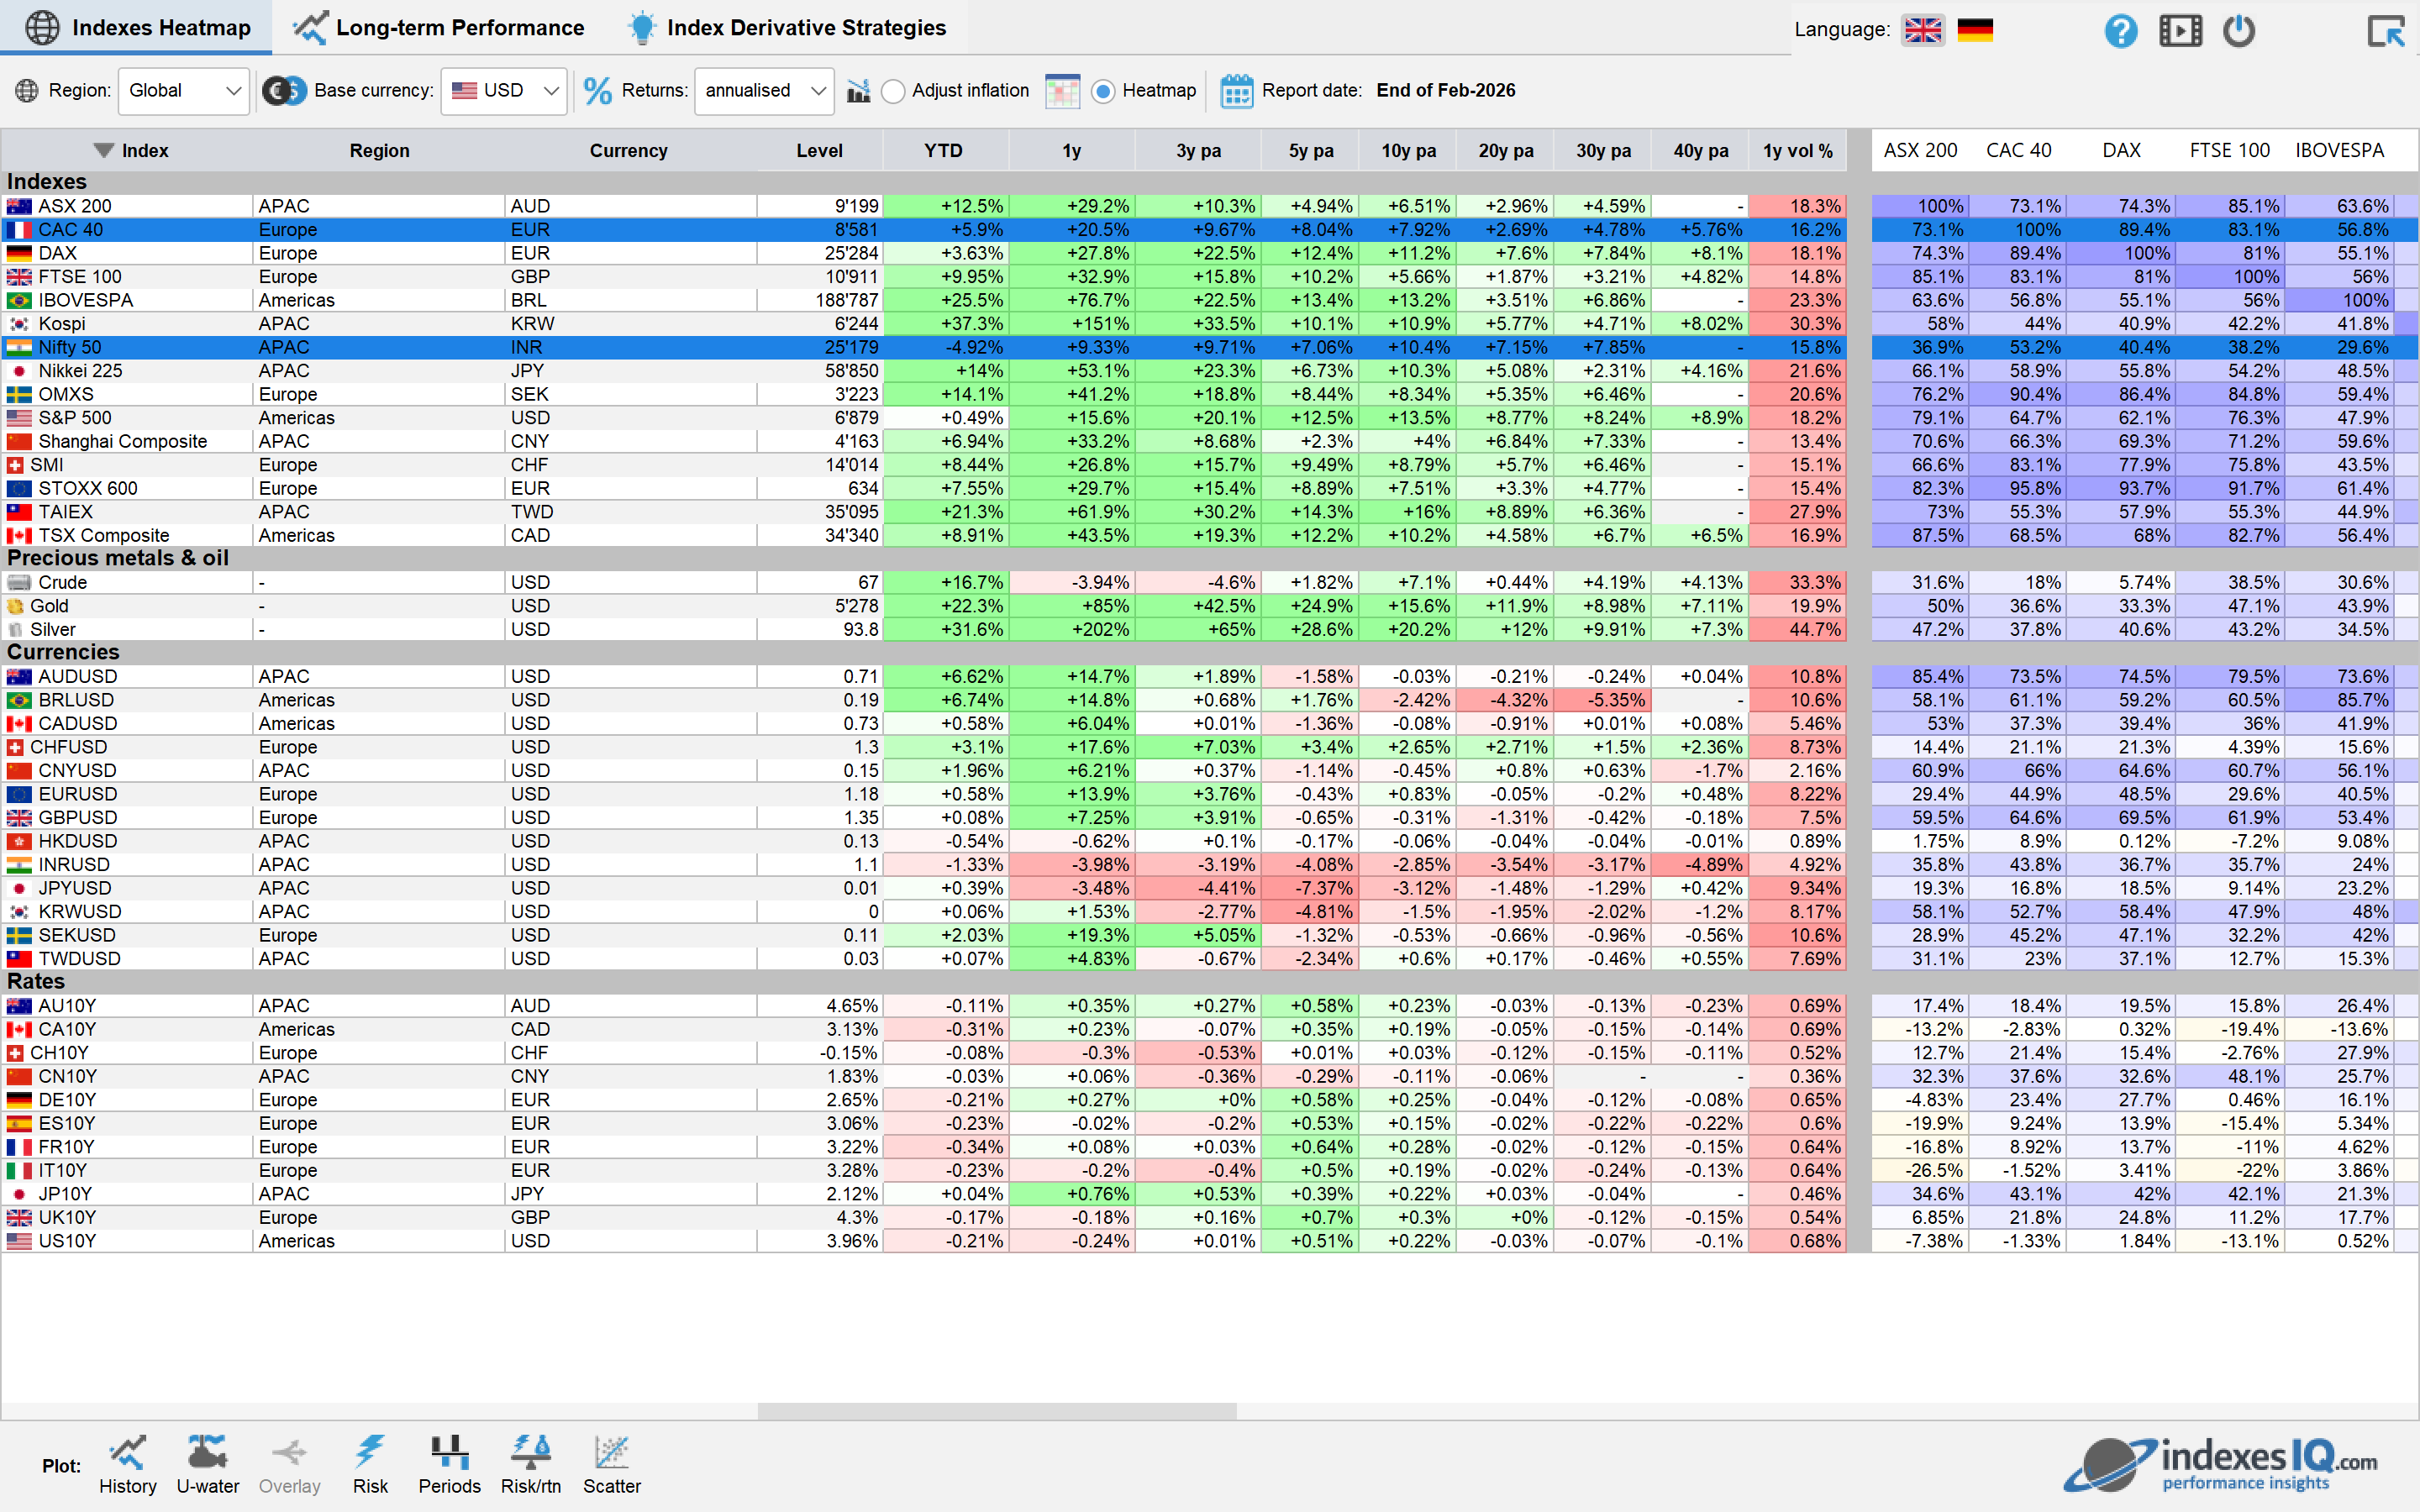
Task: Select the Gold row
Action: point(923,606)
